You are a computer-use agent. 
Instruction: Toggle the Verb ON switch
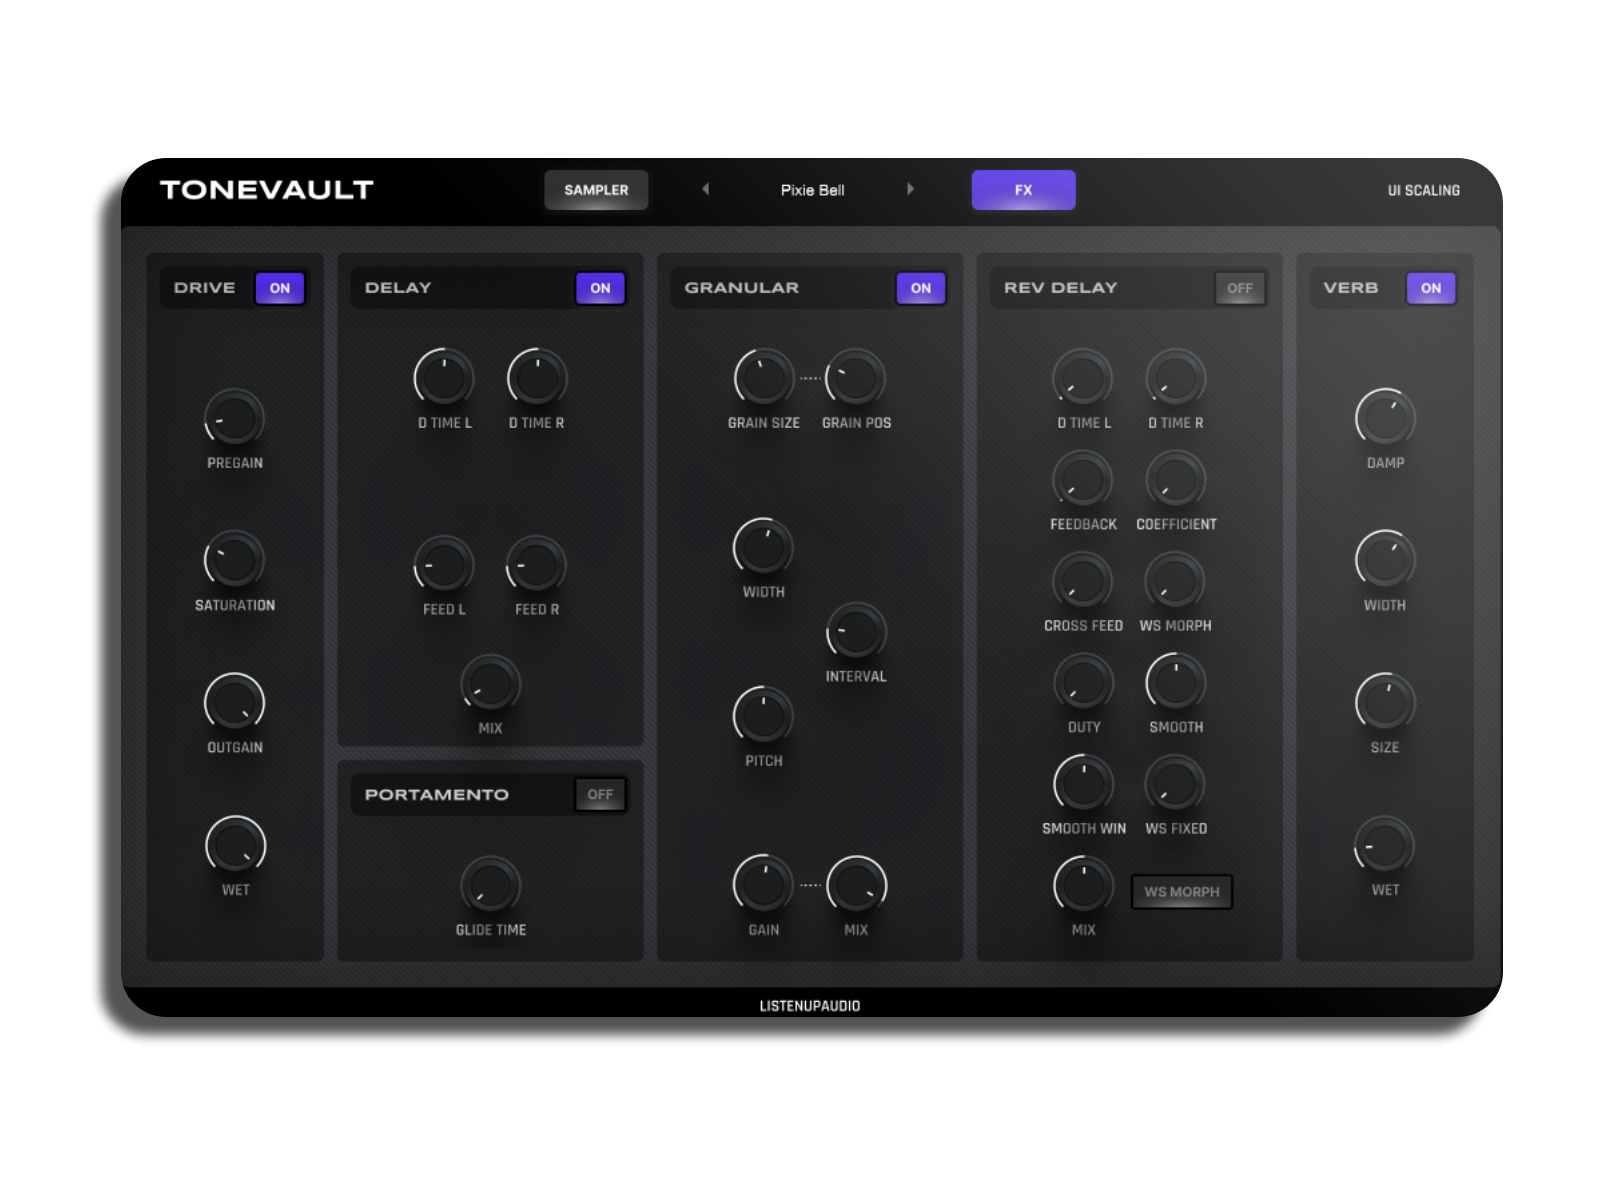click(1430, 288)
